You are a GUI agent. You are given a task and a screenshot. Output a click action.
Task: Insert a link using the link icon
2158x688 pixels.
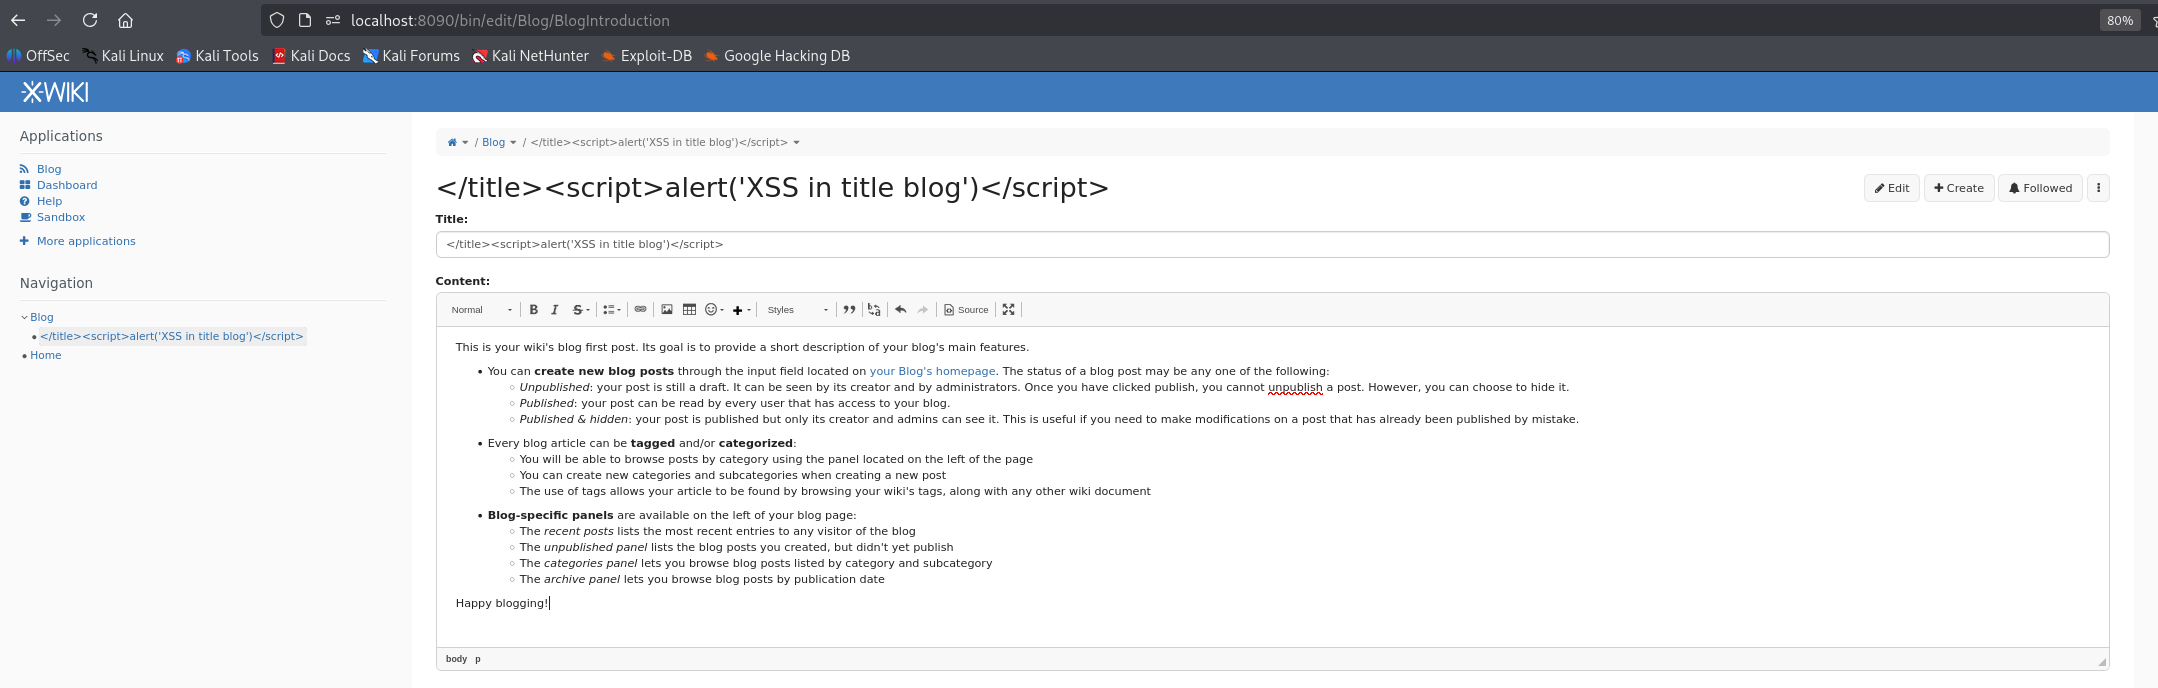[640, 310]
